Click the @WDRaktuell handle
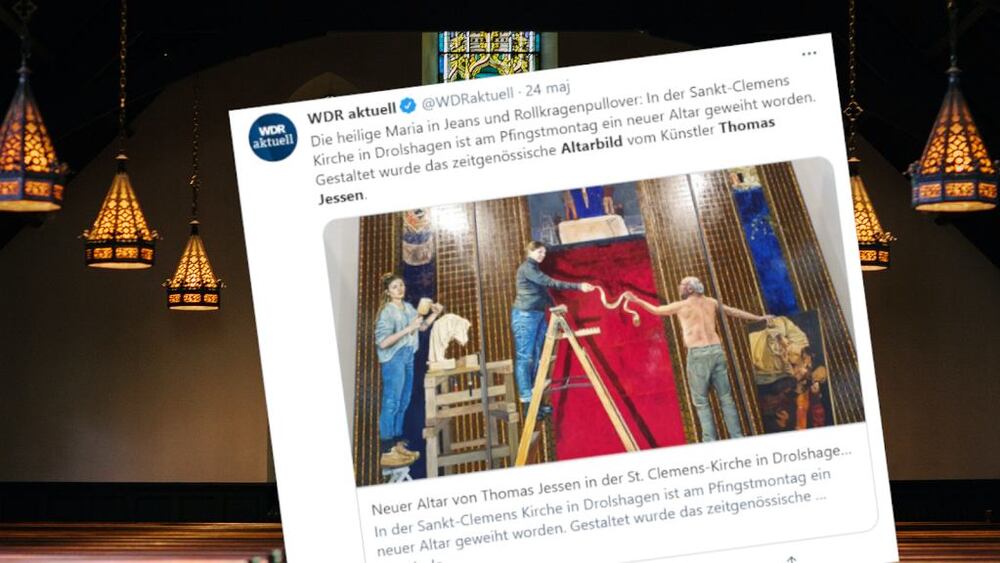The width and height of the screenshot is (1000, 563). point(467,99)
